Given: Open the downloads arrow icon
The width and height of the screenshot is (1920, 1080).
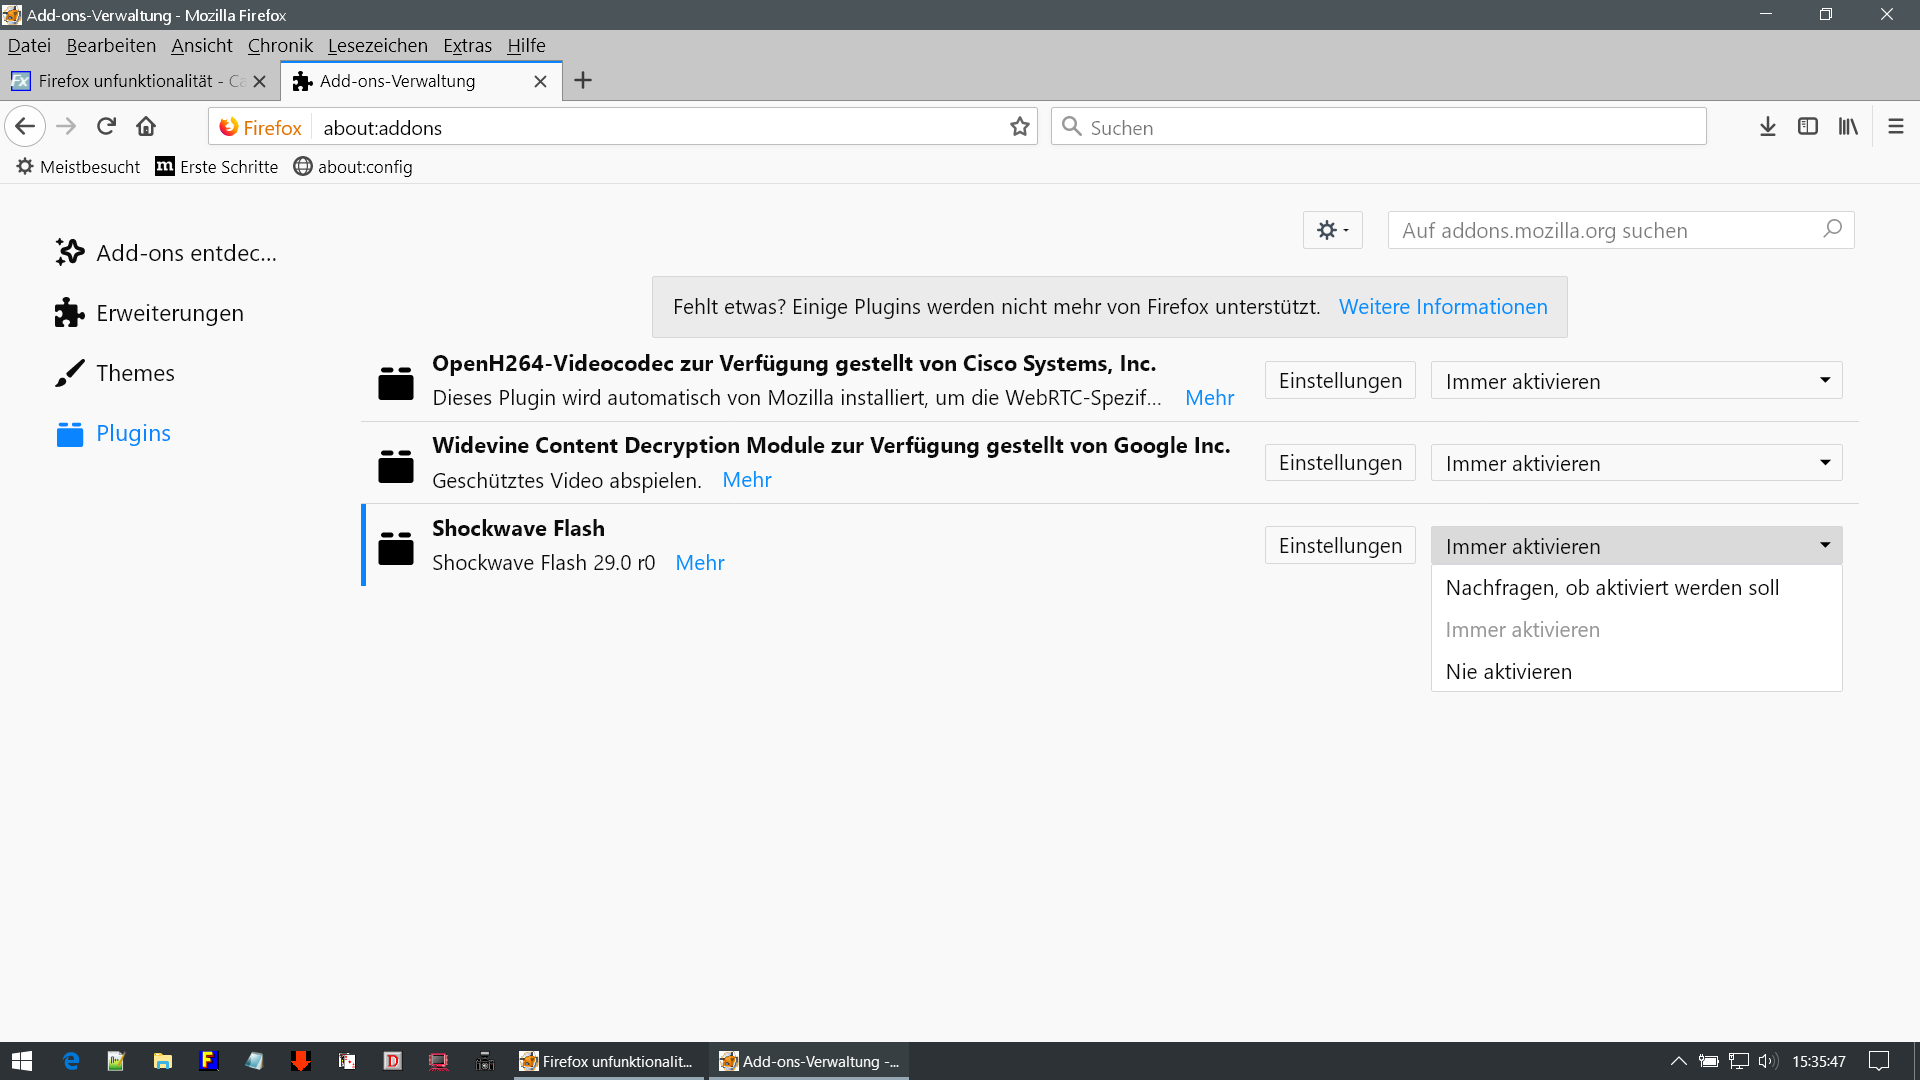Looking at the screenshot, I should point(1767,127).
